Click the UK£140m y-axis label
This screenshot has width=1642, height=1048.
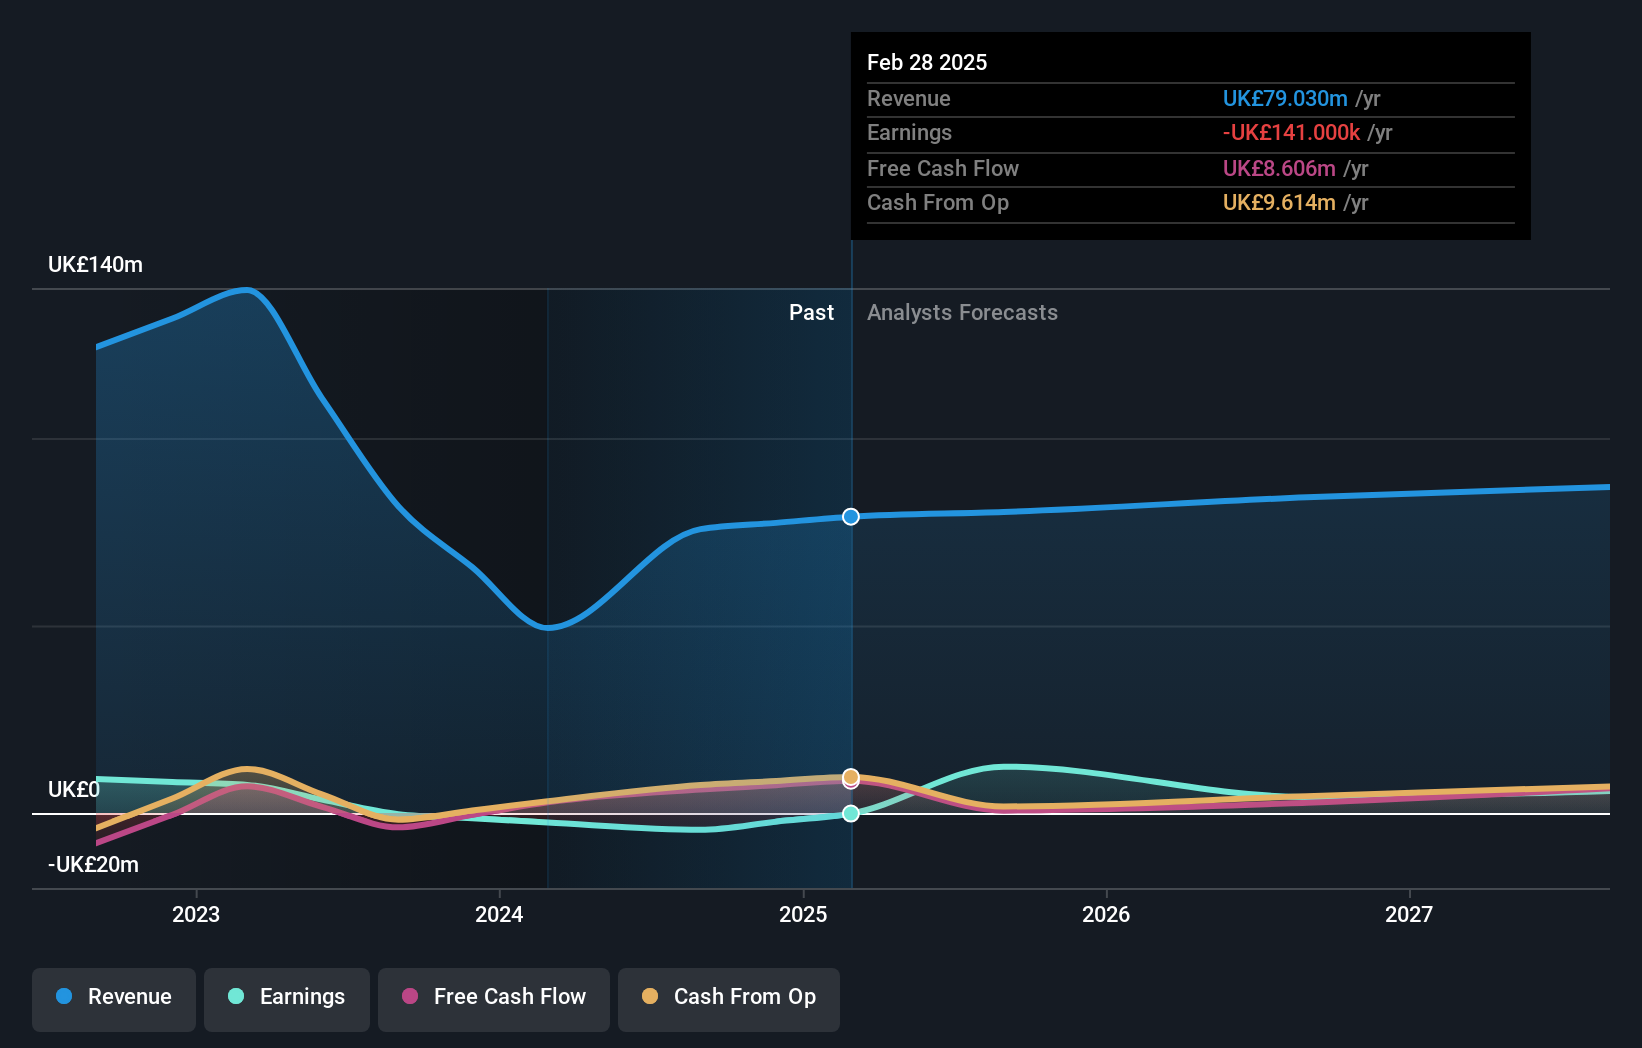point(96,265)
